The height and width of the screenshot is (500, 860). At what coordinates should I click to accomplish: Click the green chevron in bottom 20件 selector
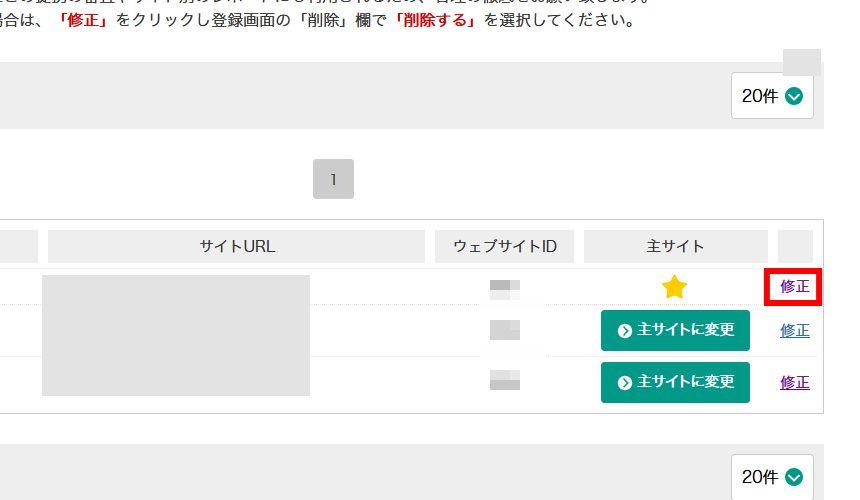[794, 478]
